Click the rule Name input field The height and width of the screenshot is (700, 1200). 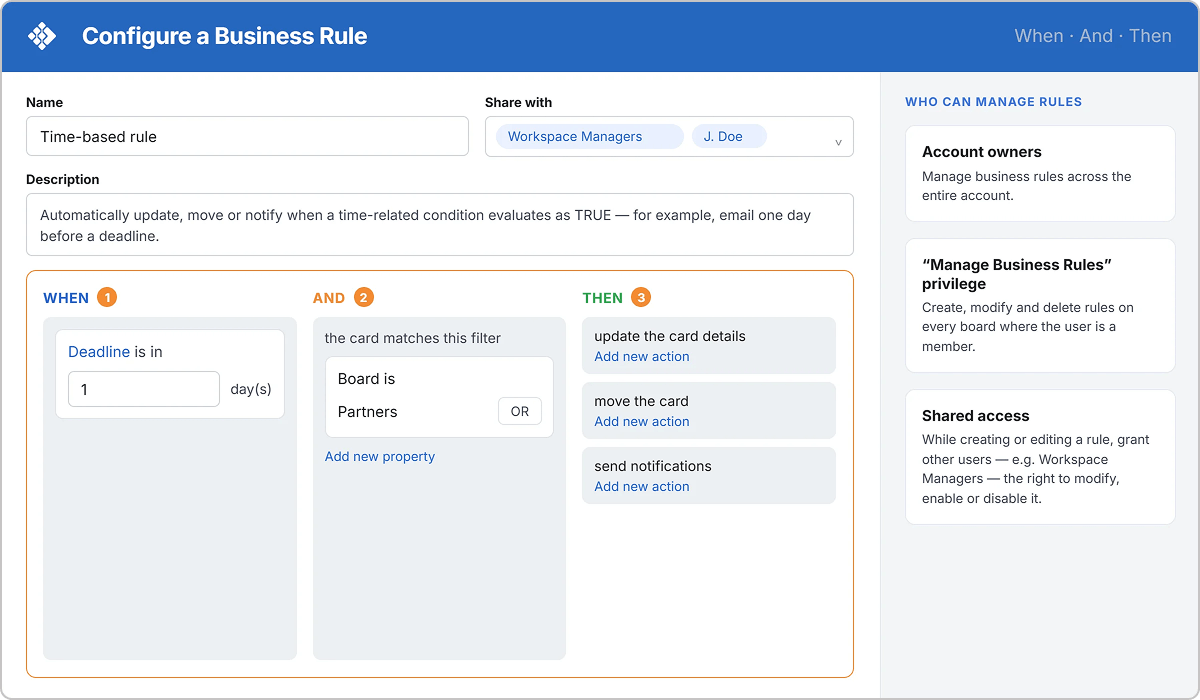(247, 136)
